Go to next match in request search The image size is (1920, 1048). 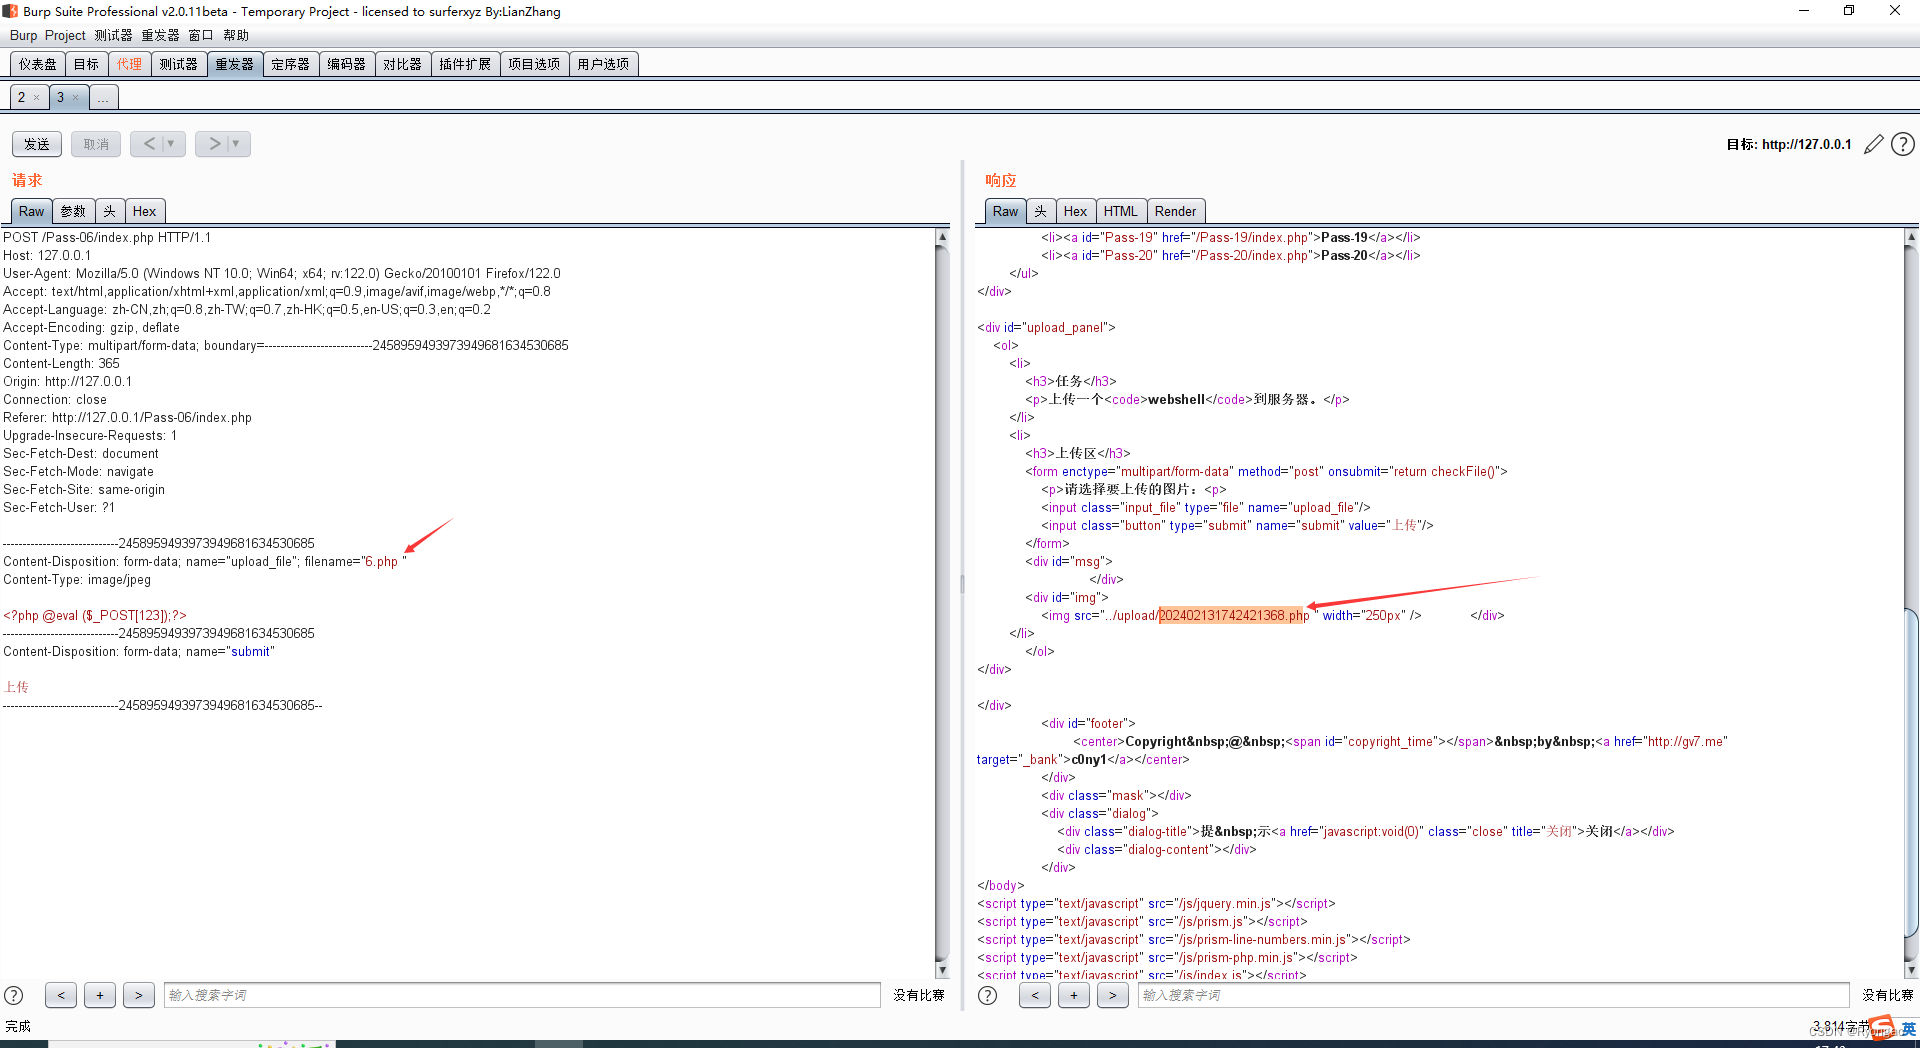tap(139, 995)
